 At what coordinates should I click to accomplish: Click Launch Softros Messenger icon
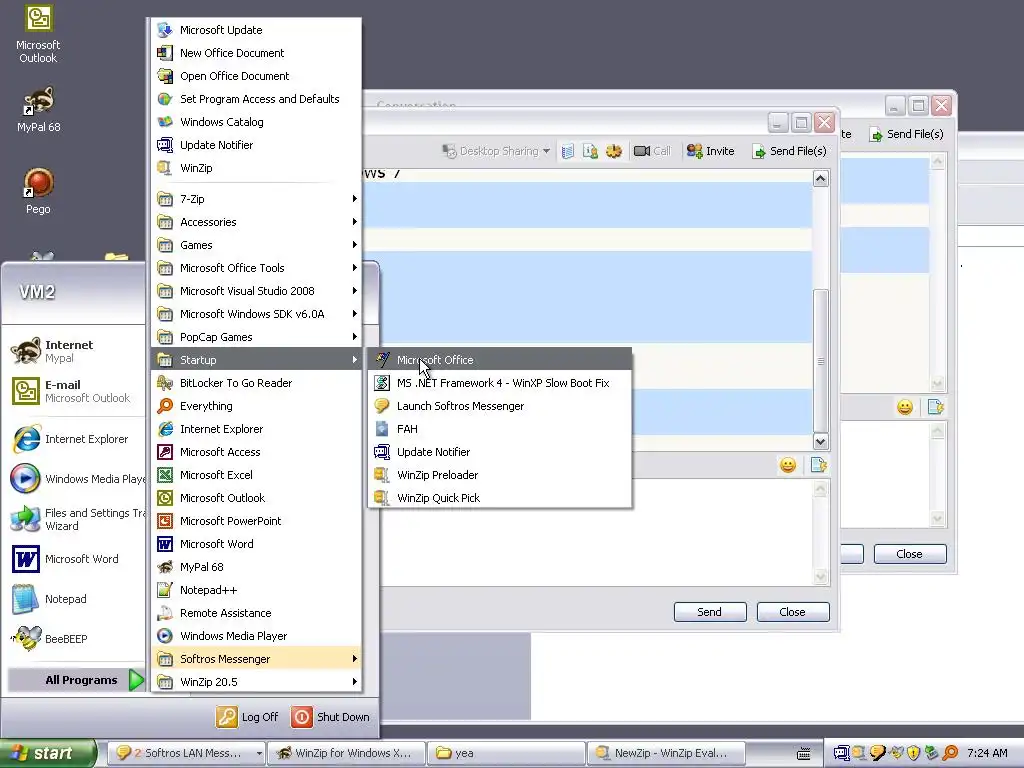[x=382, y=406]
